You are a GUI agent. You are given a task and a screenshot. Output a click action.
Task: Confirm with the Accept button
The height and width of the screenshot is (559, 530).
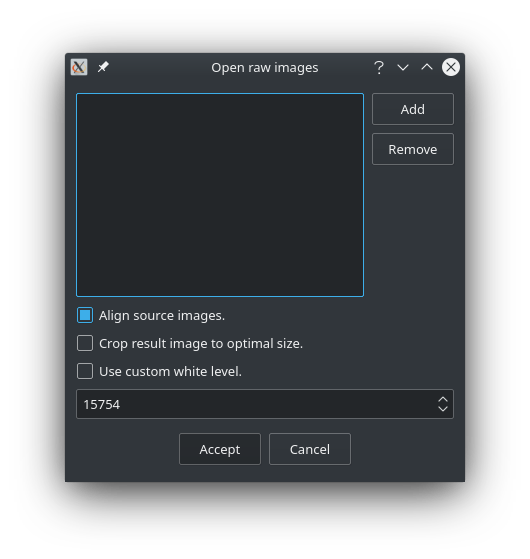coord(220,449)
